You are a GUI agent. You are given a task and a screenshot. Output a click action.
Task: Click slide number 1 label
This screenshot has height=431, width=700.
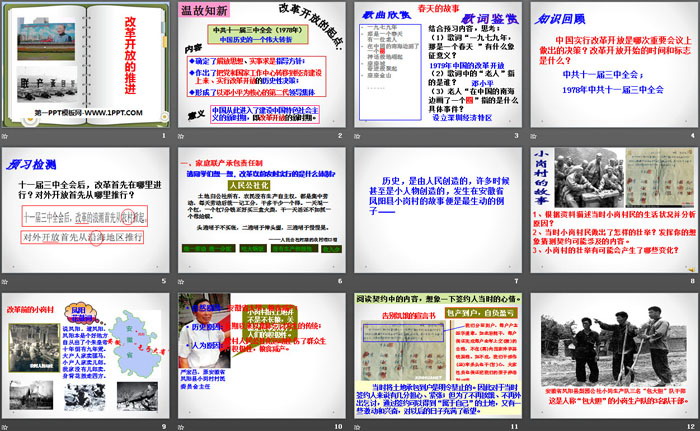[x=164, y=135]
